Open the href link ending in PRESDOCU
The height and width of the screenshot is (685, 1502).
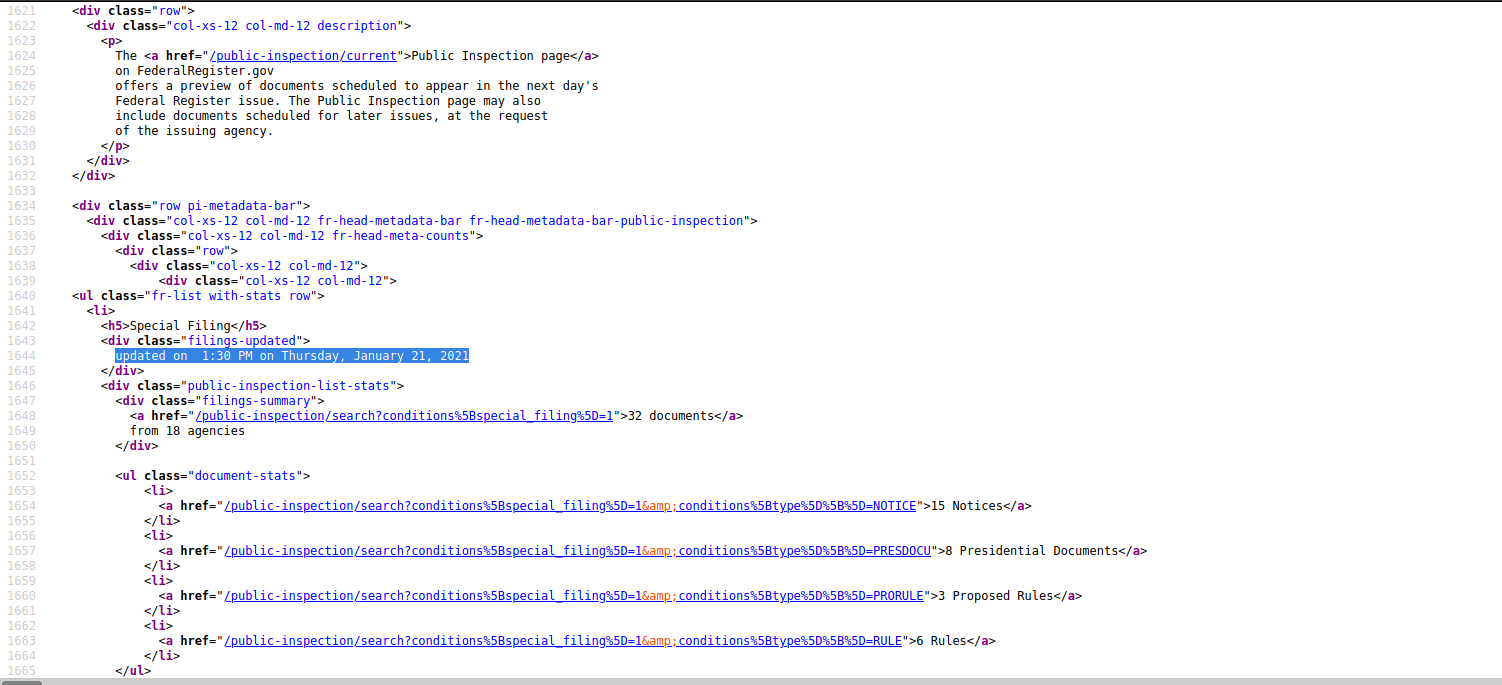click(577, 551)
